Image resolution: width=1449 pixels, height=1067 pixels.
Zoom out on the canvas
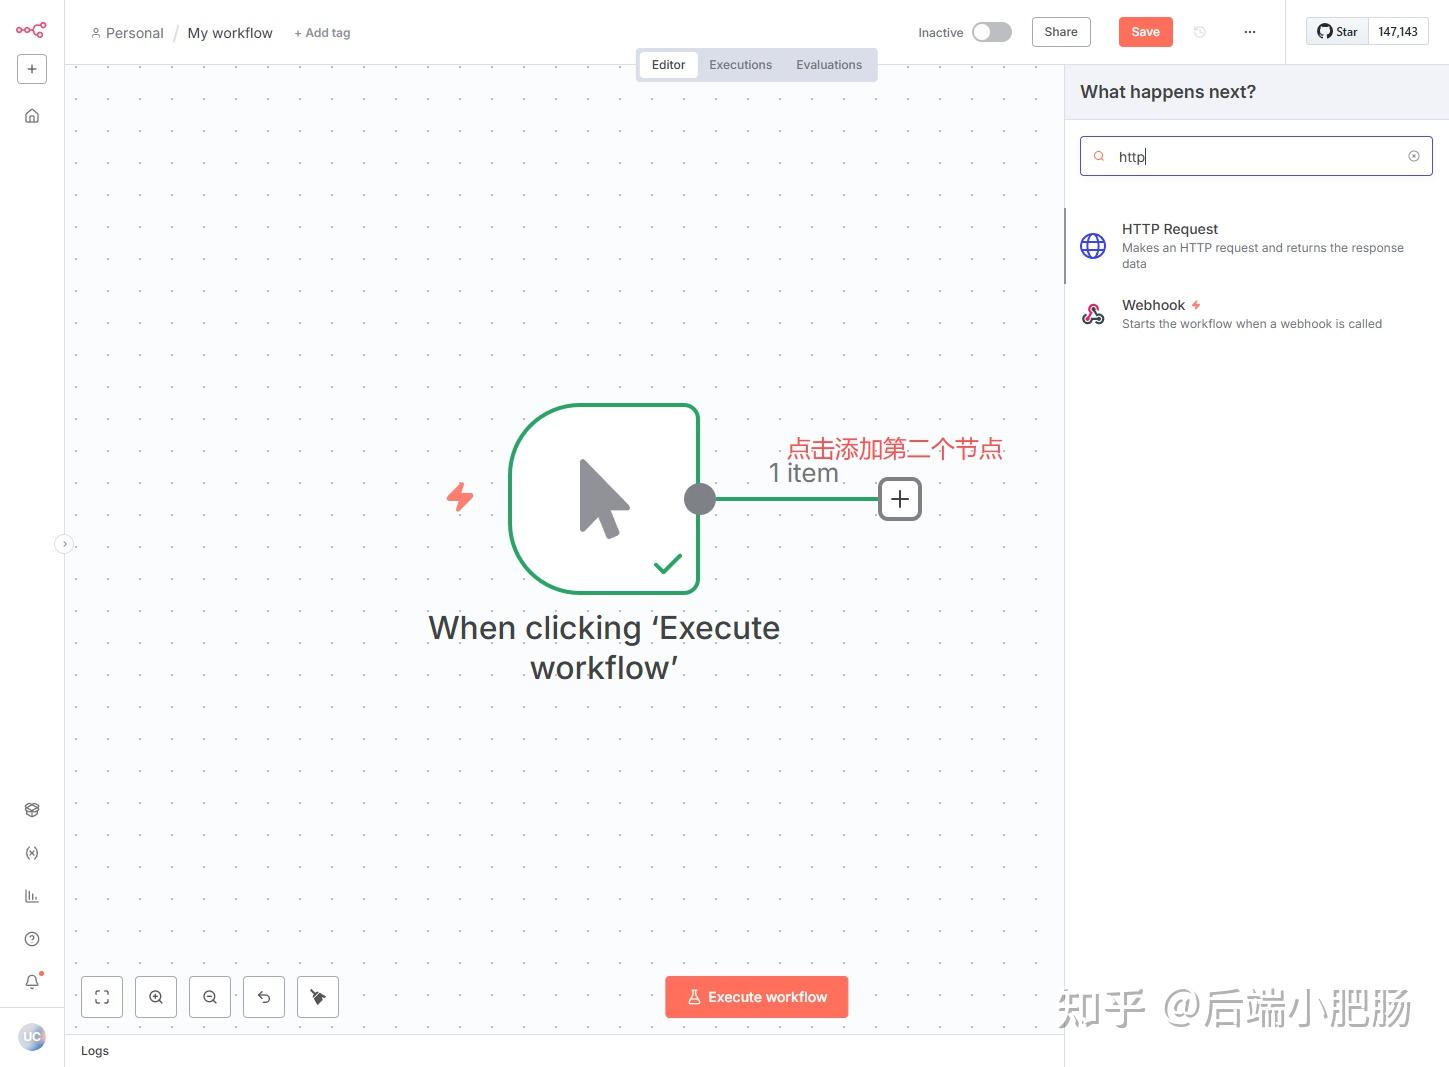[x=210, y=997]
